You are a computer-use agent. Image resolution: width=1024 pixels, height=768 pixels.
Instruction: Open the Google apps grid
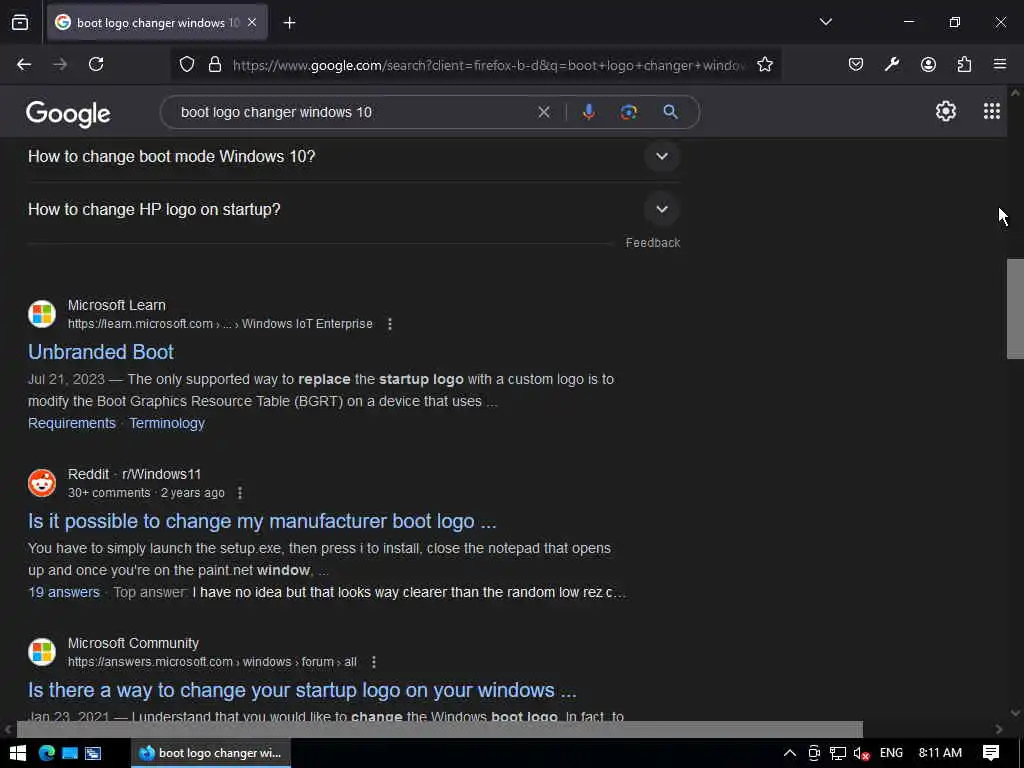(x=991, y=112)
